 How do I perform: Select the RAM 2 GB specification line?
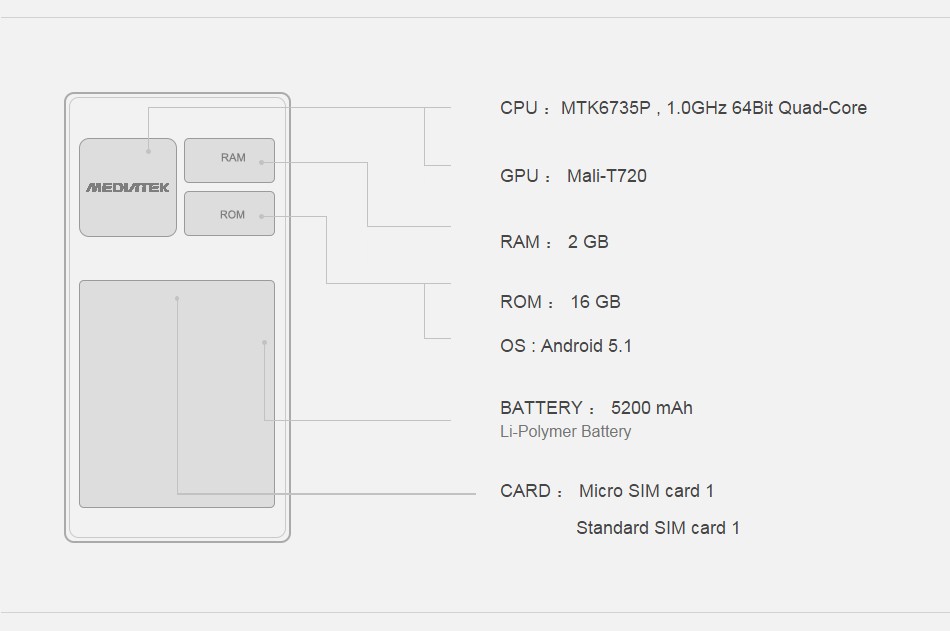554,242
